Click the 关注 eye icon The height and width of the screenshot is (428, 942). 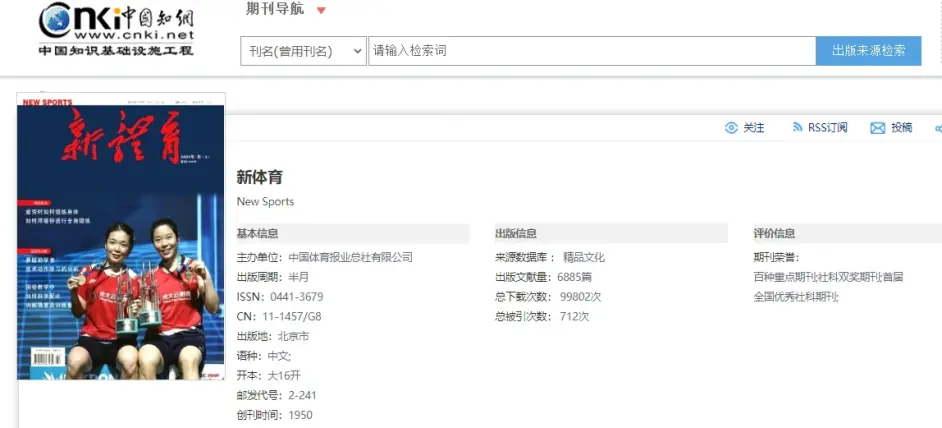tap(731, 127)
